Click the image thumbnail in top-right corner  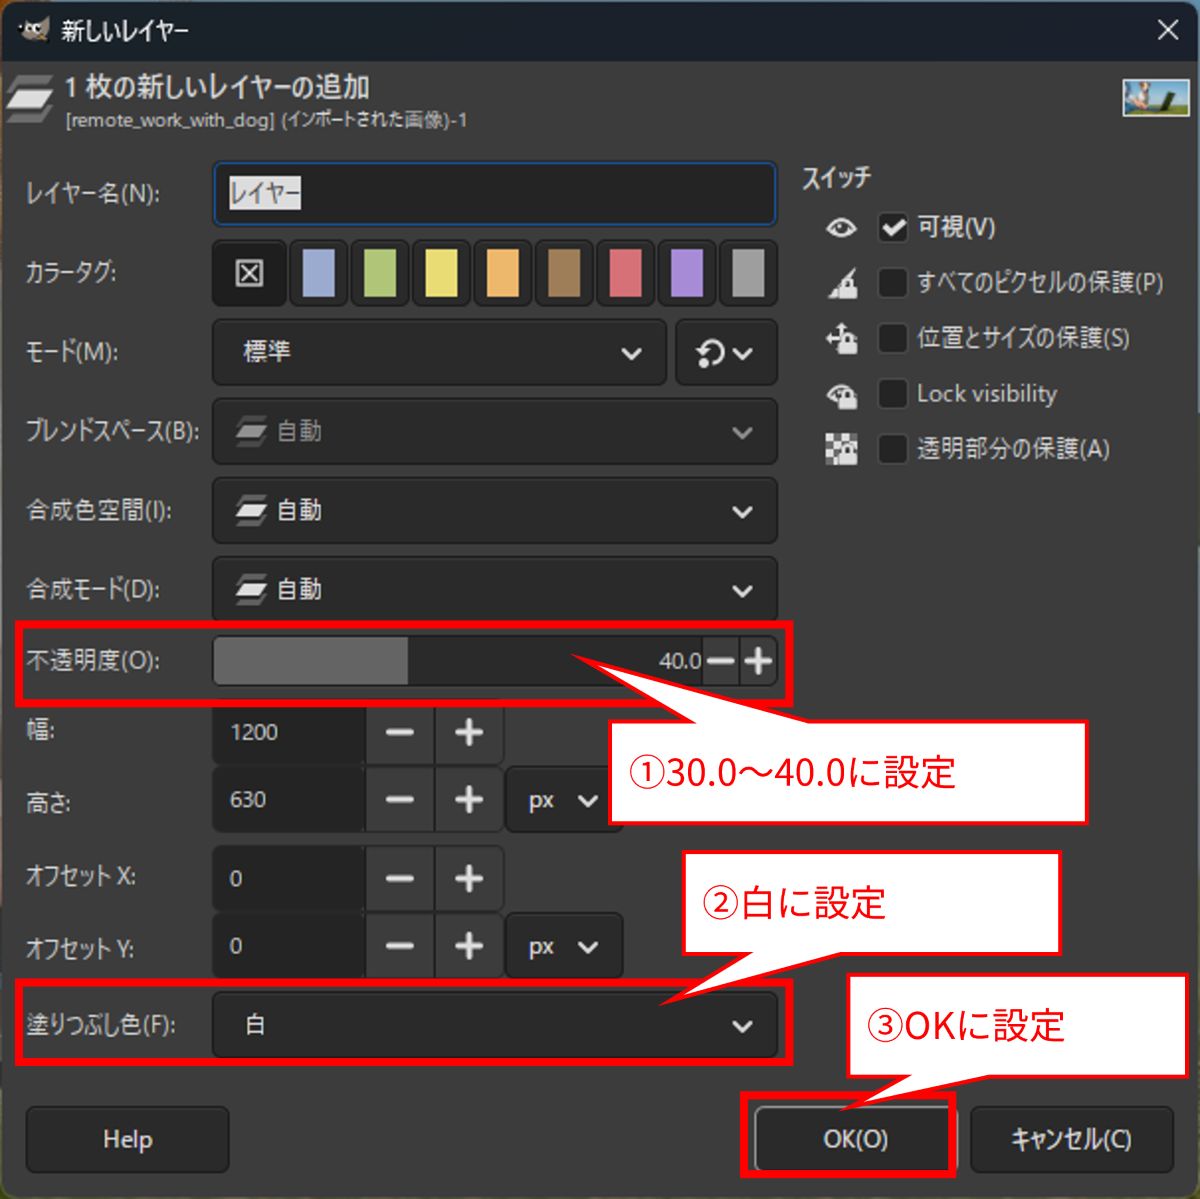coord(1155,97)
